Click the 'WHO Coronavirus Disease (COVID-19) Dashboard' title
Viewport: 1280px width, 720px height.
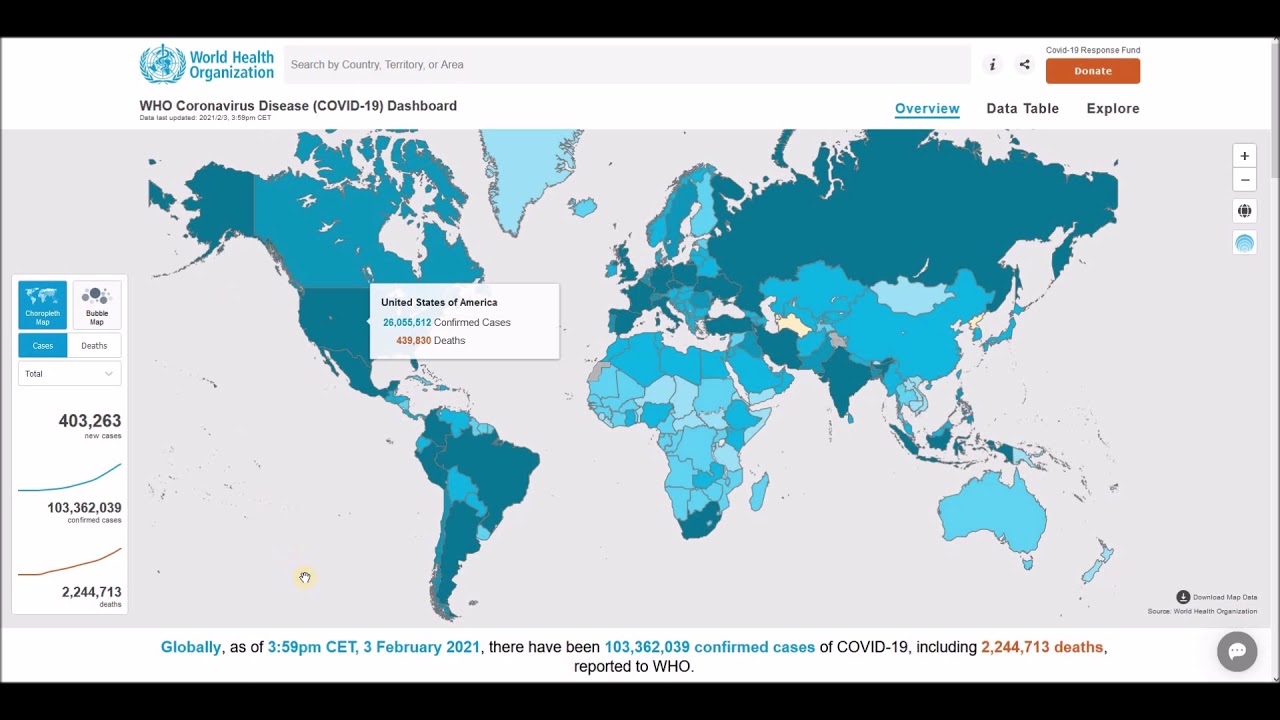point(298,106)
